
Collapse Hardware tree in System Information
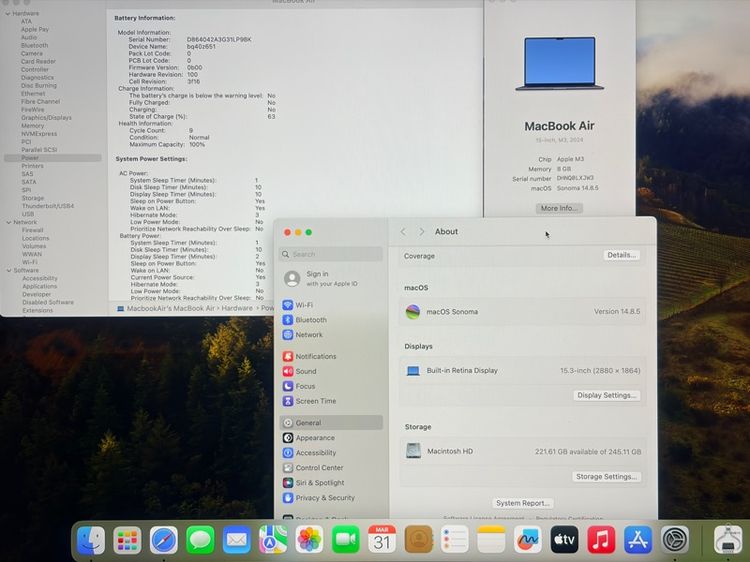tap(8, 14)
